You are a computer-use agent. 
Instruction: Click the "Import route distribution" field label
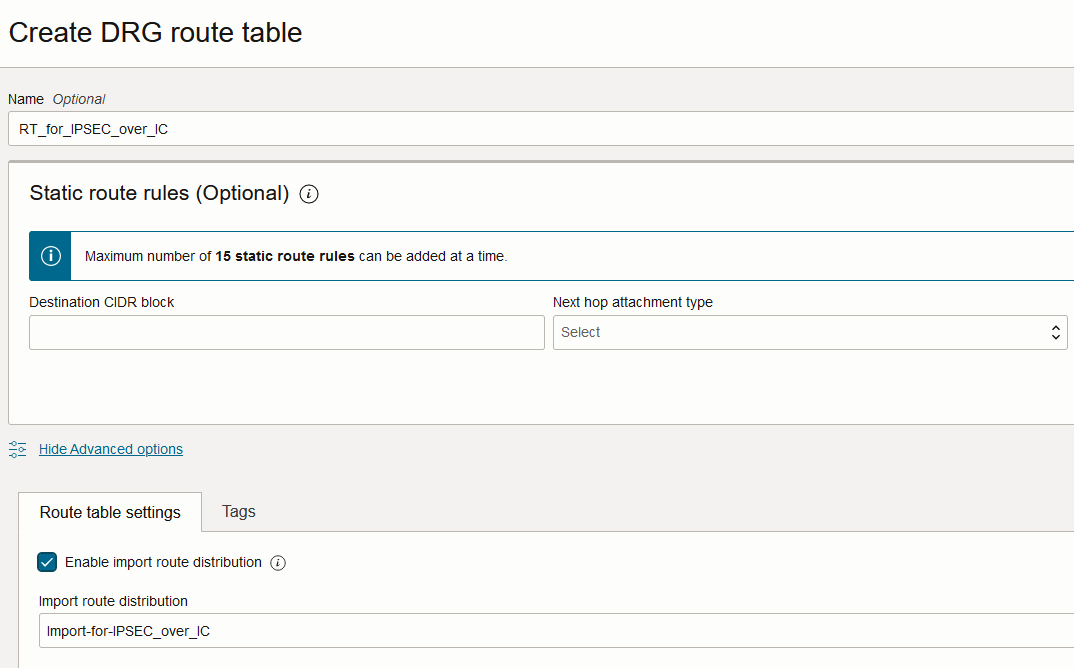point(113,601)
